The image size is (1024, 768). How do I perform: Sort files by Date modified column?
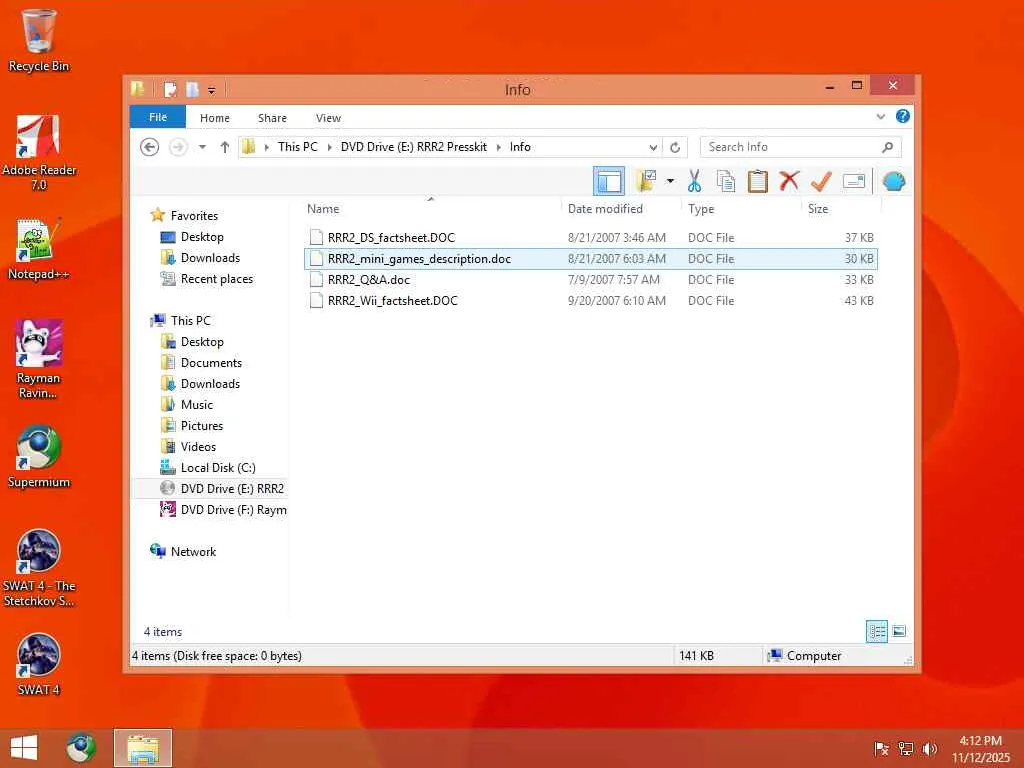pos(605,209)
